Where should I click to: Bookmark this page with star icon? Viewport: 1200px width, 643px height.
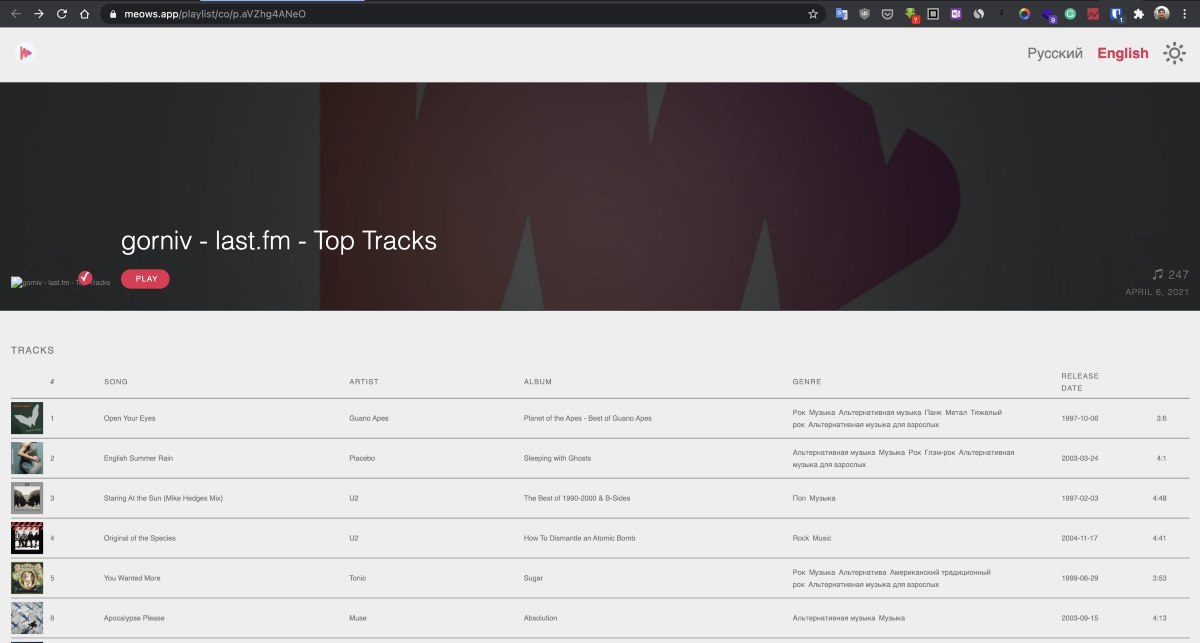[813, 14]
